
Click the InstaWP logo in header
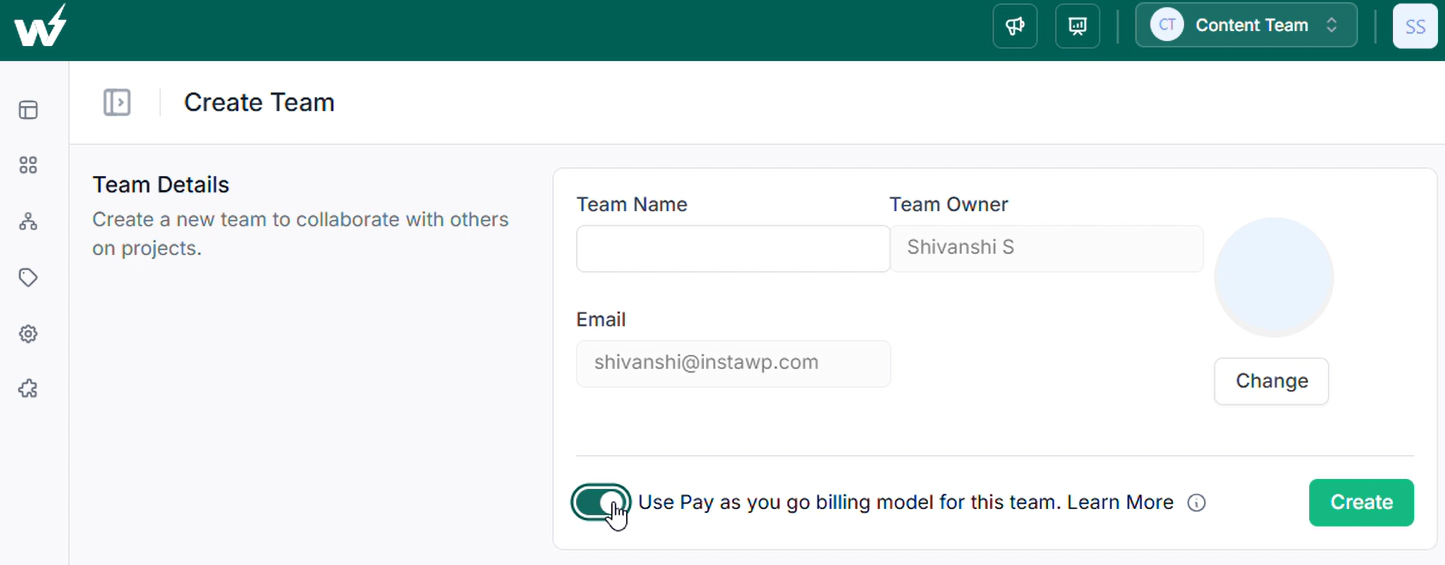pos(40,25)
